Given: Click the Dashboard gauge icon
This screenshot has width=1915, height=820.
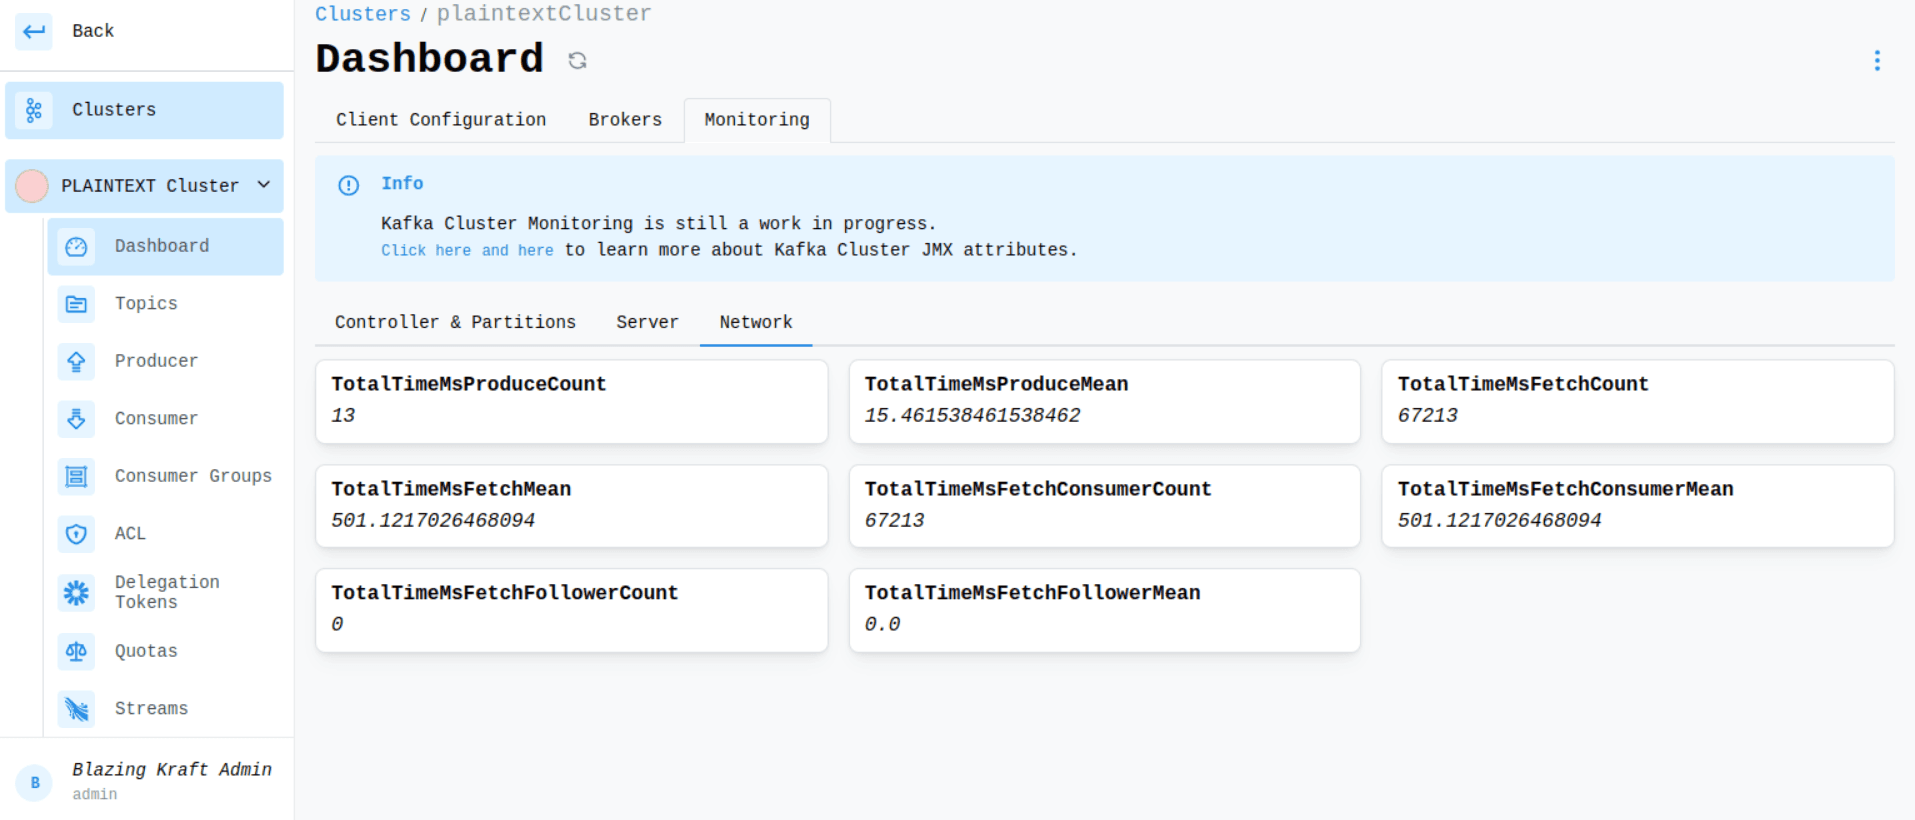Looking at the screenshot, I should (76, 247).
